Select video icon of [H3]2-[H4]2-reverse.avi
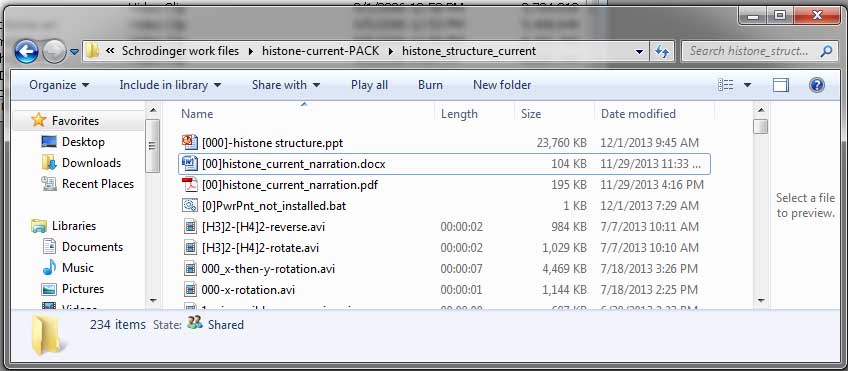The width and height of the screenshot is (848, 371). pos(190,227)
